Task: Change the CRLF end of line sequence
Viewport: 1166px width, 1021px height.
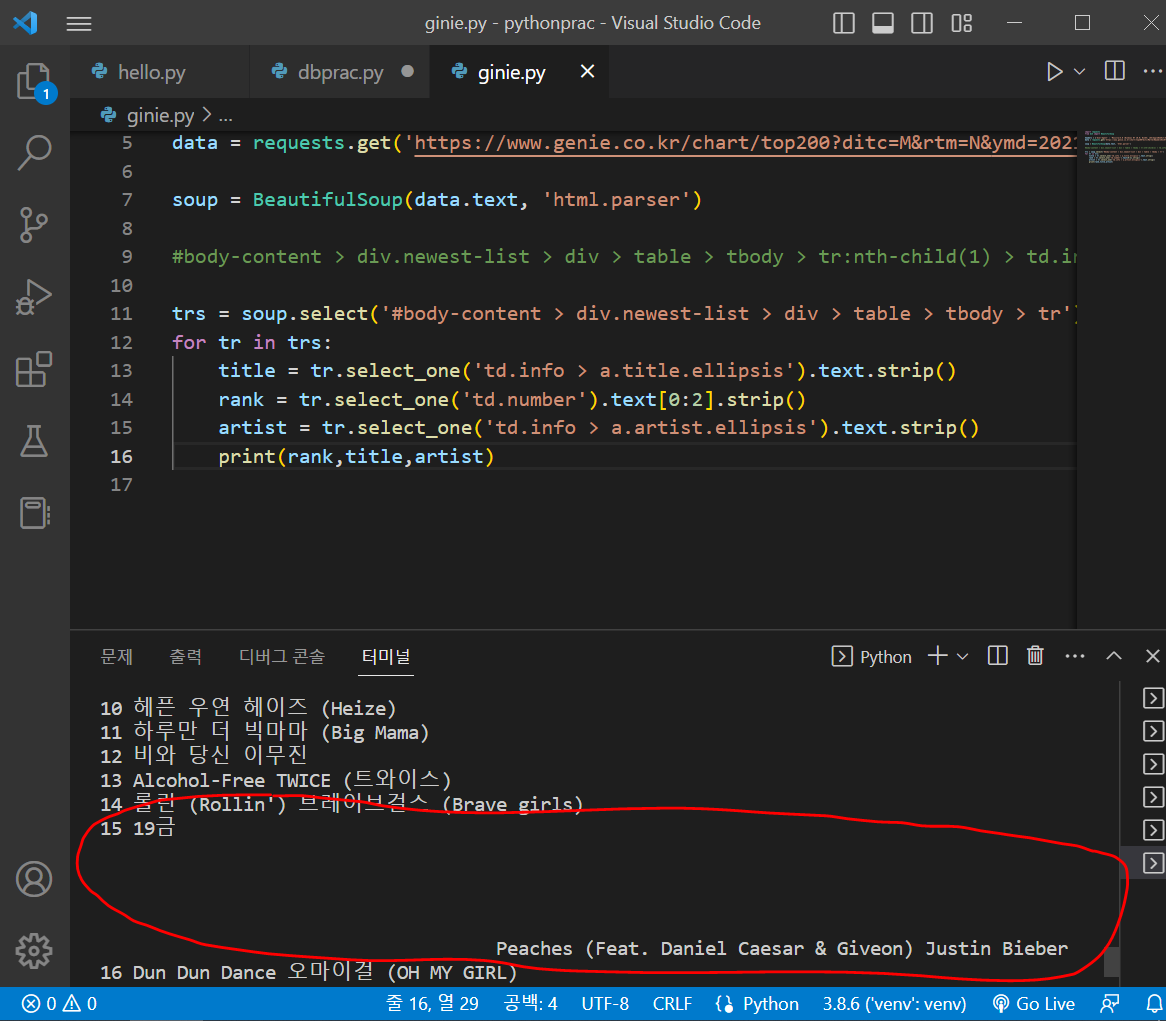Action: click(x=672, y=1004)
